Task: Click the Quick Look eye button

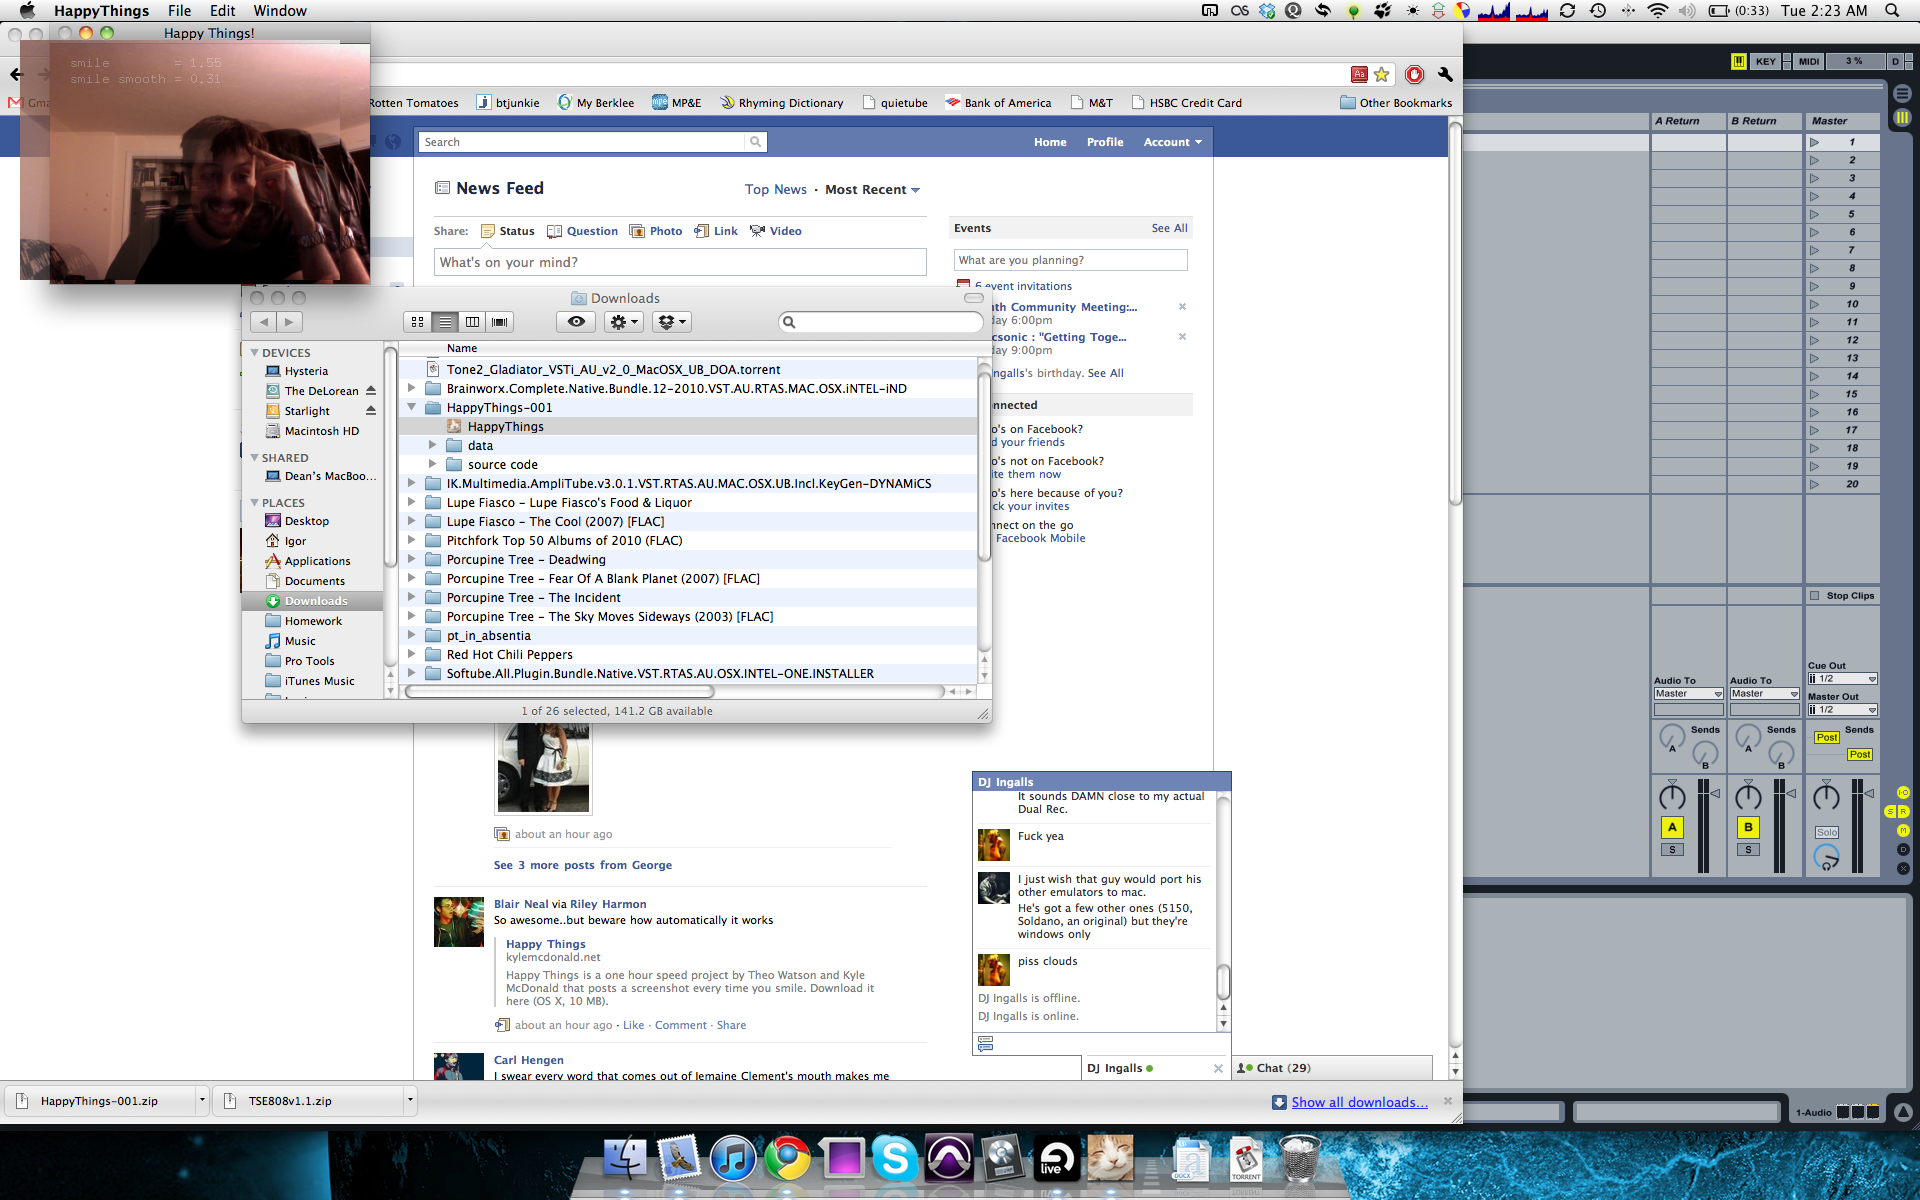Action: coord(576,322)
